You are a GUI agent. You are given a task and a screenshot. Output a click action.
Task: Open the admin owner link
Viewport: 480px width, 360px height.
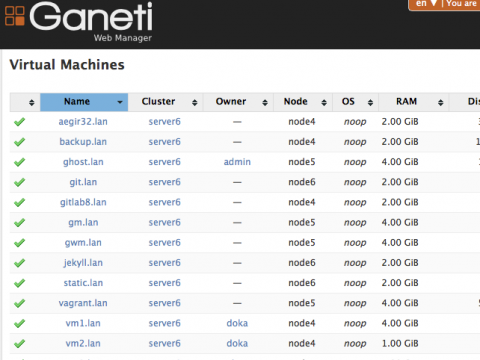click(x=237, y=162)
